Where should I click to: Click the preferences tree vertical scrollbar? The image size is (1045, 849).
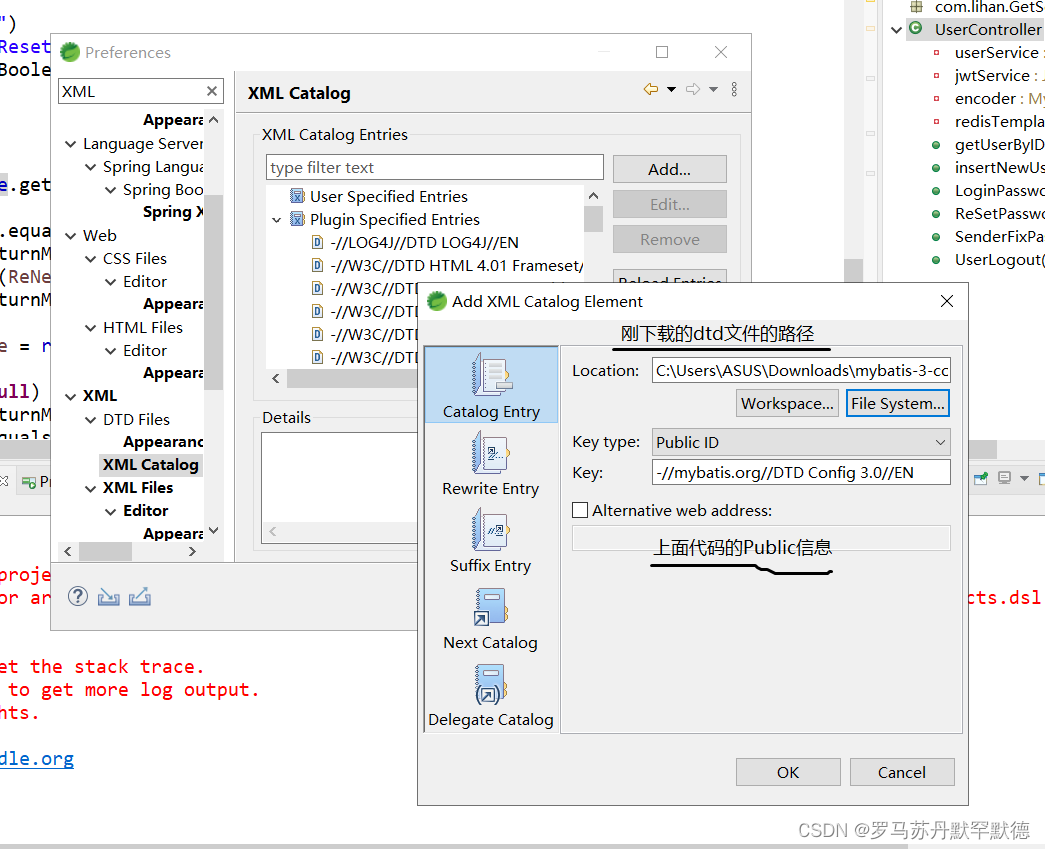[x=213, y=293]
